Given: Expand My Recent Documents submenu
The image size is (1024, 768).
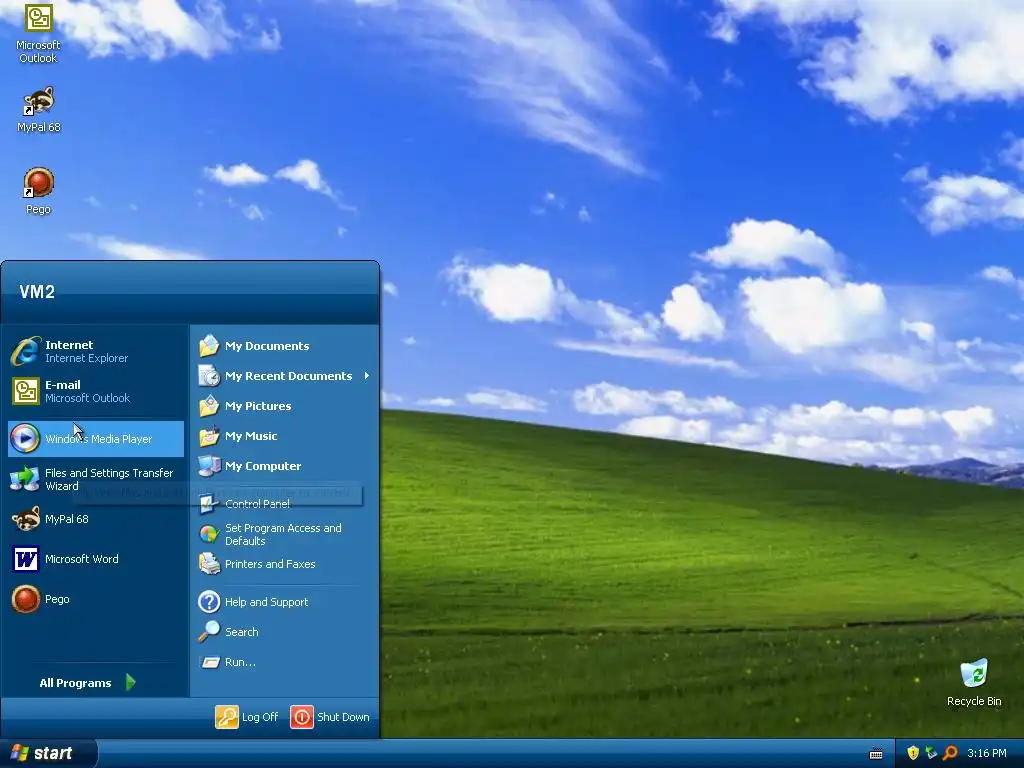Looking at the screenshot, I should point(285,376).
